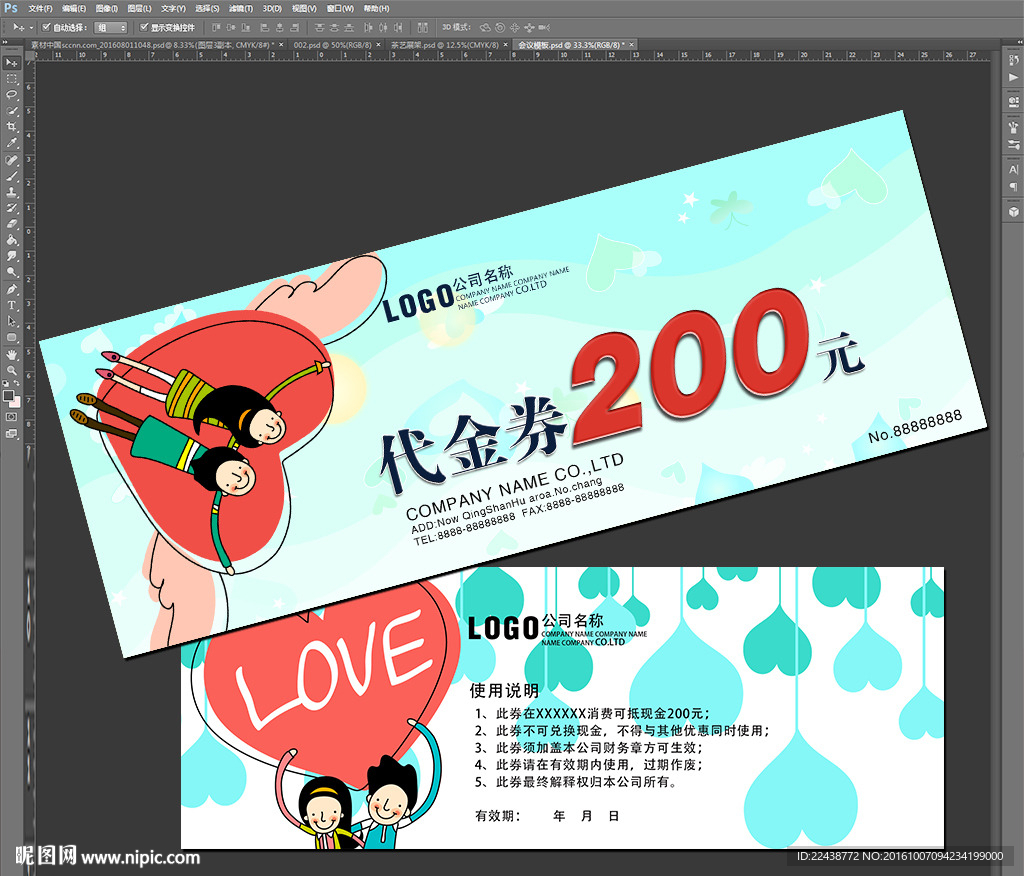Select the Clone Stamp tool
This screenshot has width=1024, height=876.
12,192
